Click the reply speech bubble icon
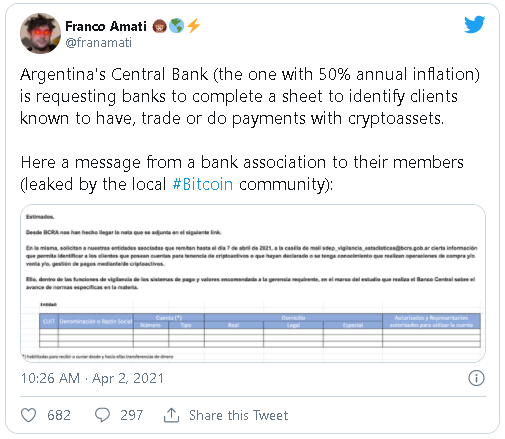 tap(102, 415)
